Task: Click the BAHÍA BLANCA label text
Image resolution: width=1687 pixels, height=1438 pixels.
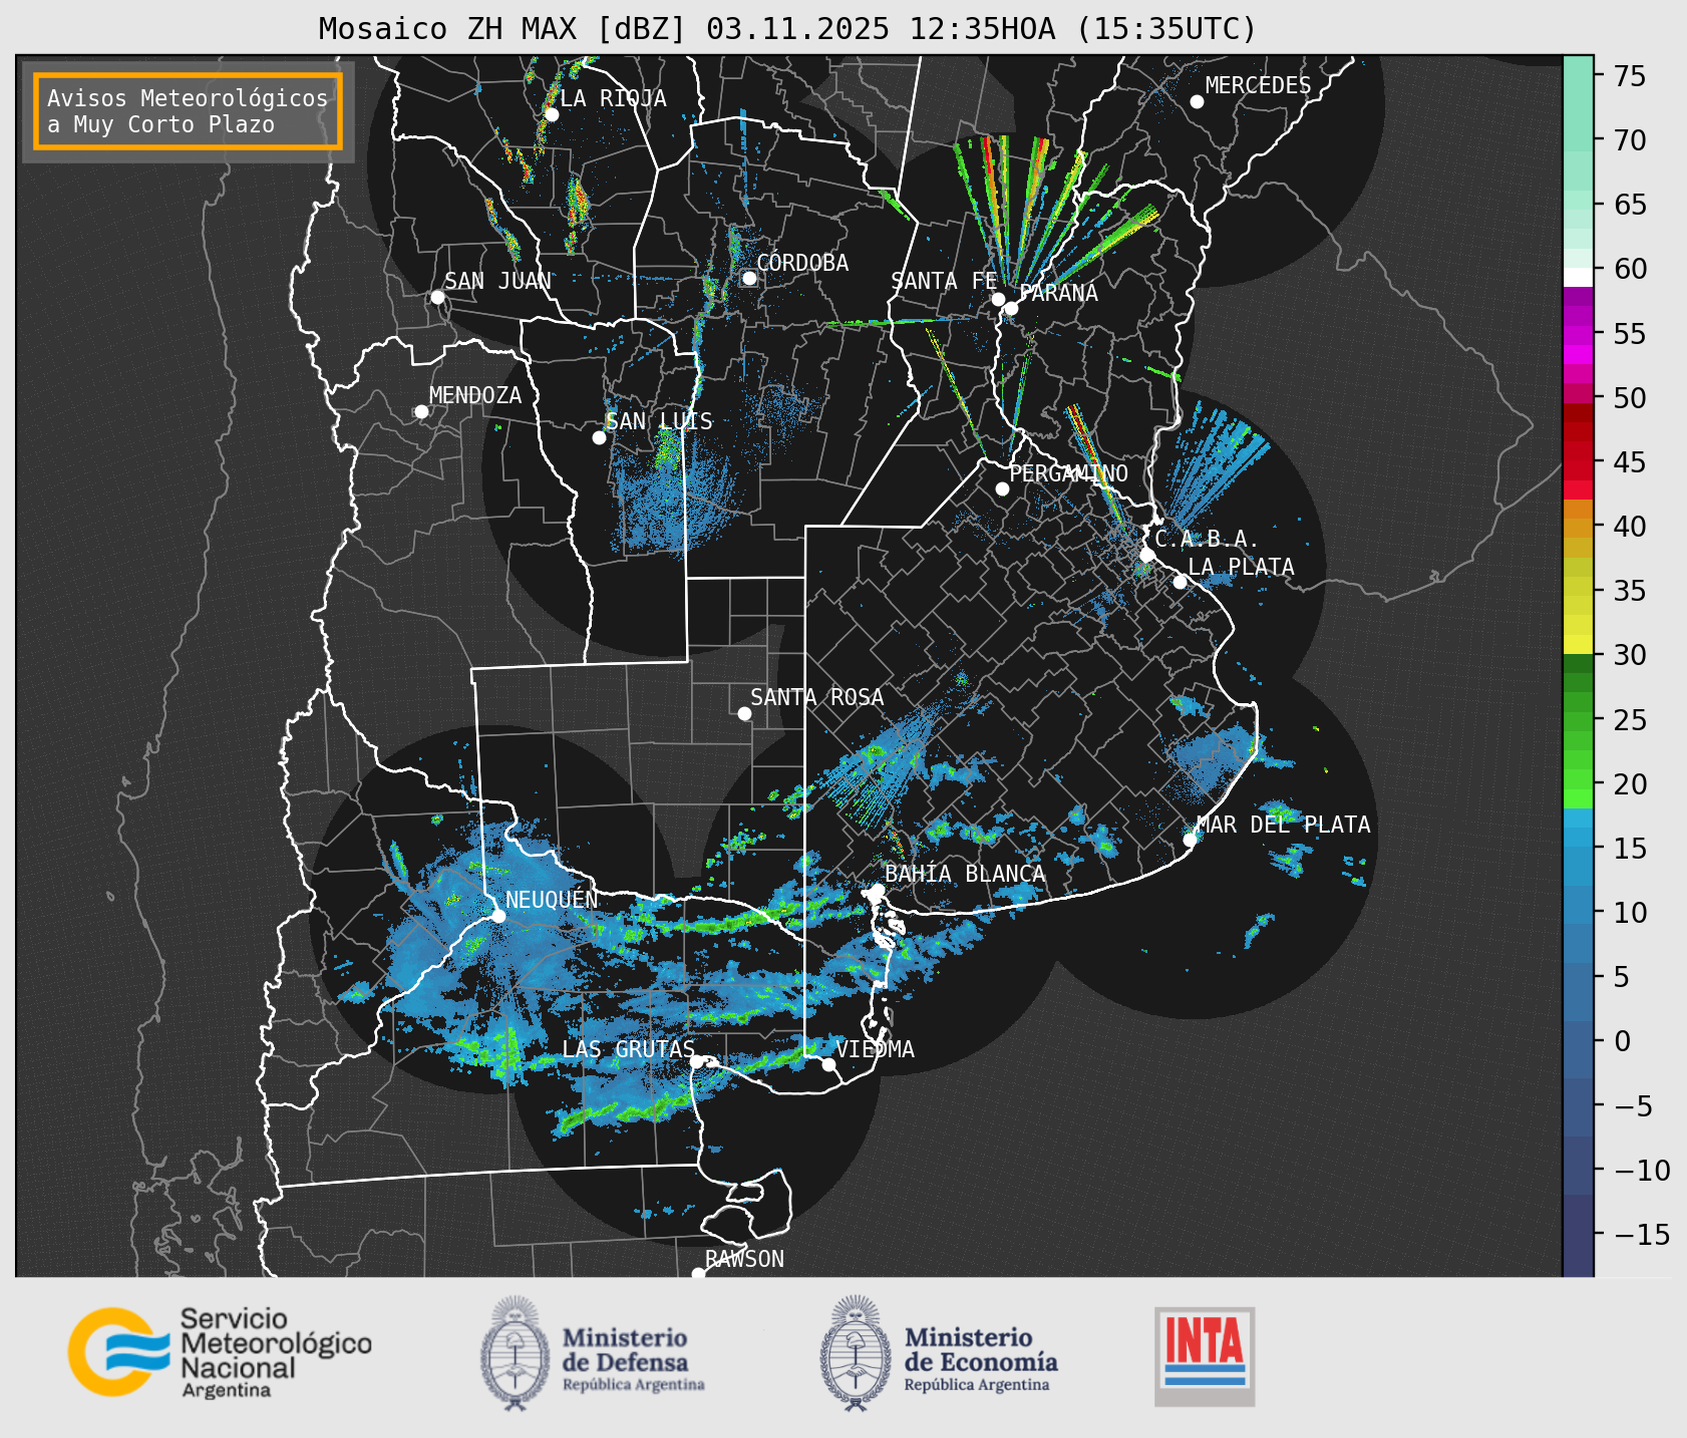Action: click(965, 874)
